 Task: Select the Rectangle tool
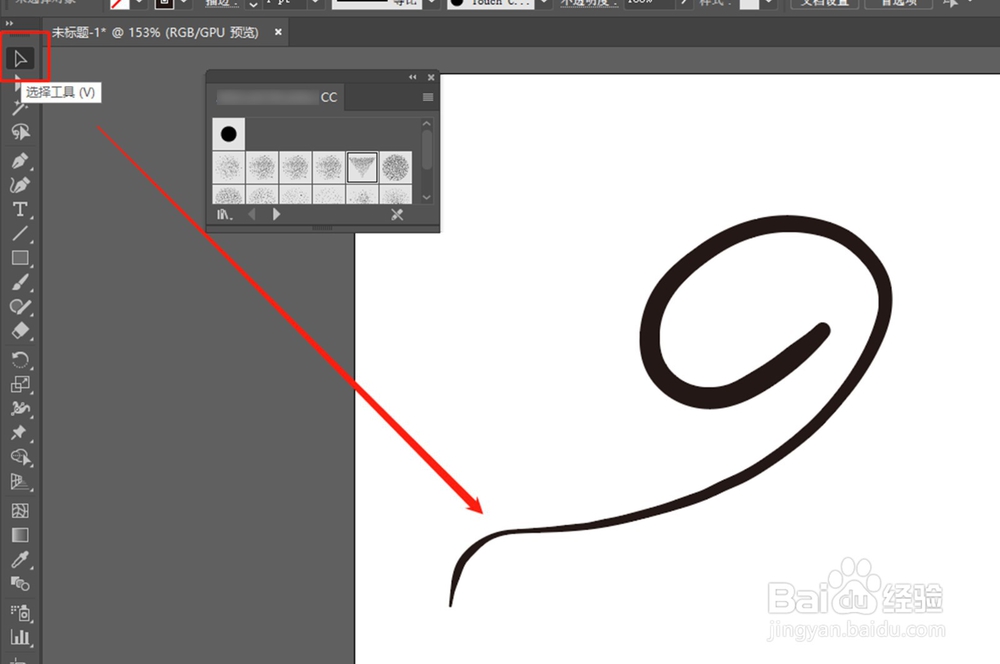coord(20,258)
